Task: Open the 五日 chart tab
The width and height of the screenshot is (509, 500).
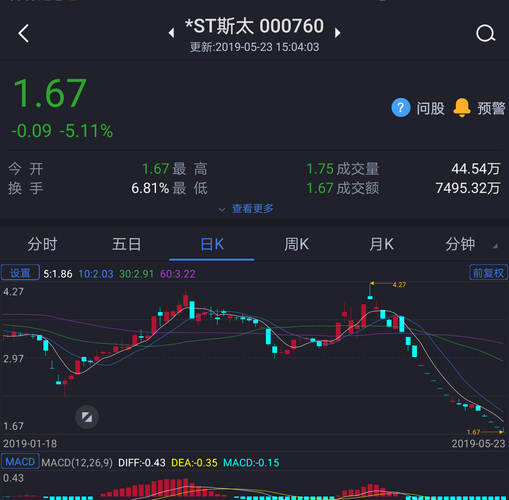Action: (127, 244)
